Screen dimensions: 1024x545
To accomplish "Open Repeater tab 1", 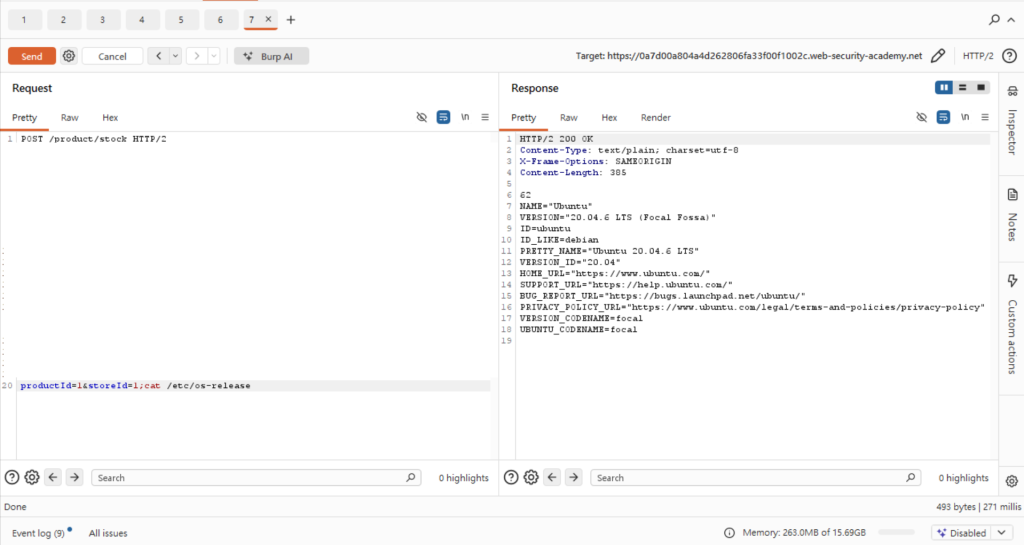I will [x=24, y=20].
